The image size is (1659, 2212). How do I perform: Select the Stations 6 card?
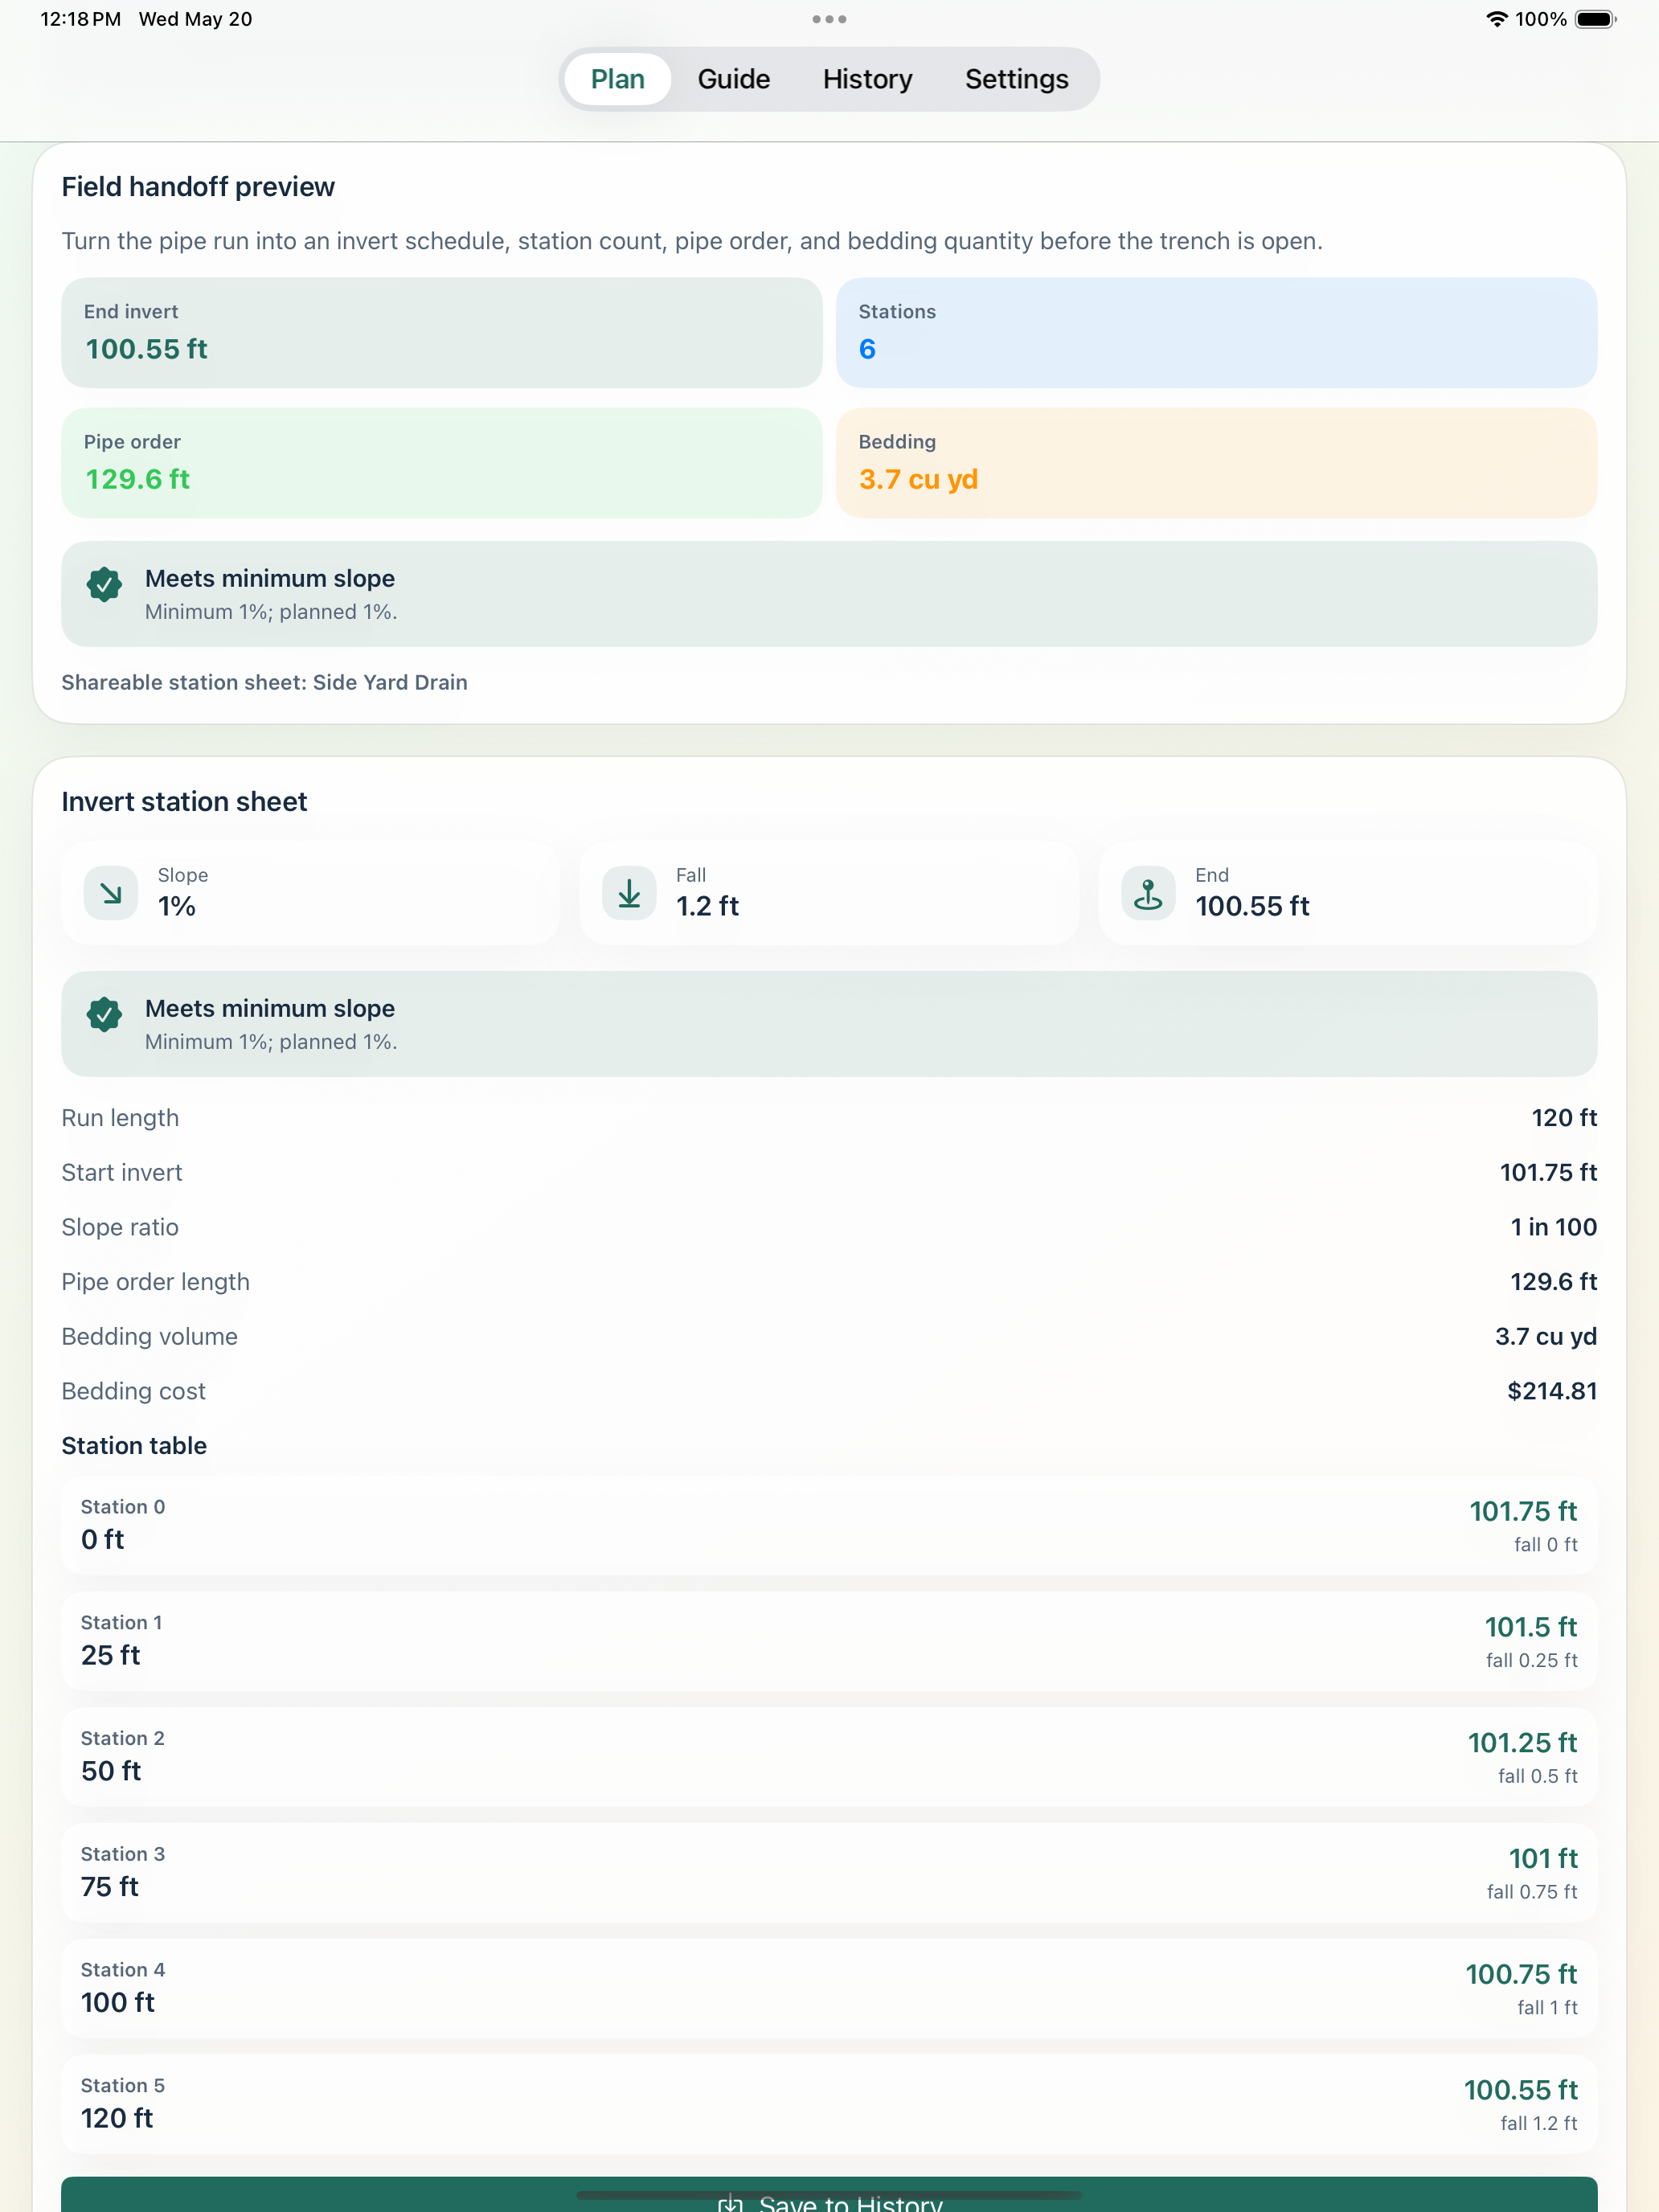[1216, 332]
